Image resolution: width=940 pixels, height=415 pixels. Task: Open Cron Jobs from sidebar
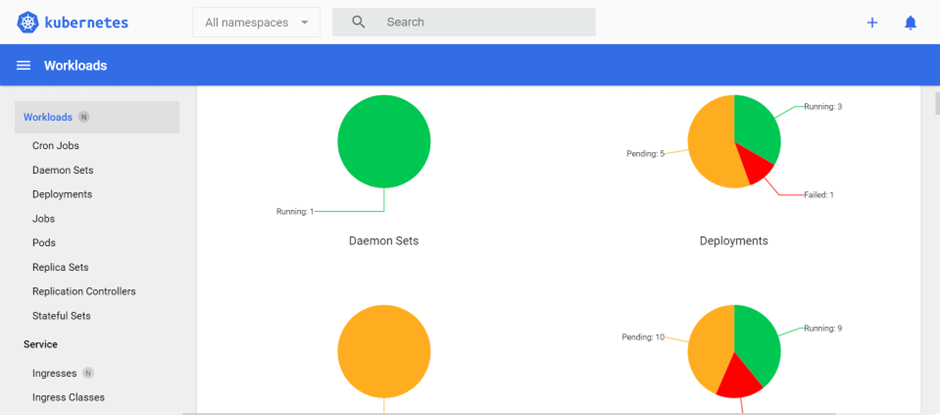click(x=56, y=146)
